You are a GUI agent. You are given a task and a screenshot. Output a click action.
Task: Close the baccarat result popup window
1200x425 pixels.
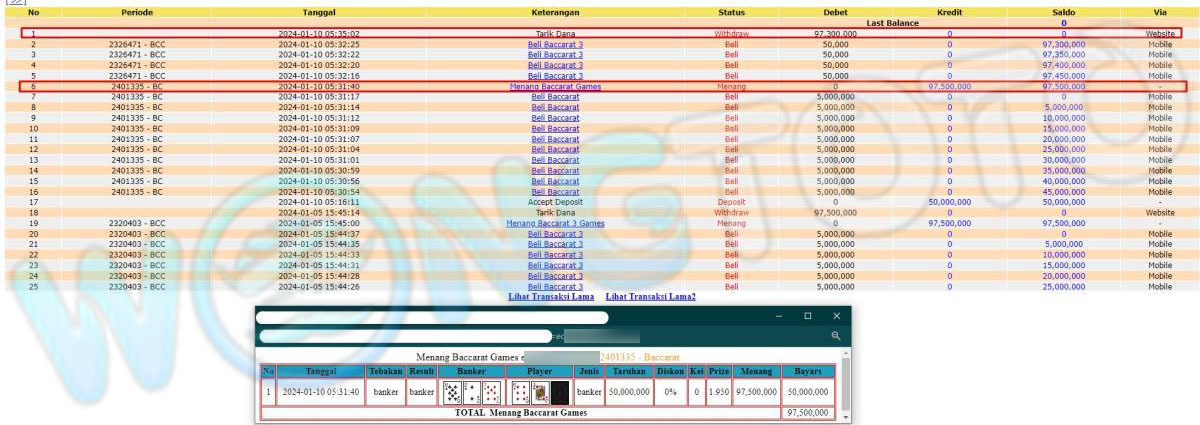(837, 316)
